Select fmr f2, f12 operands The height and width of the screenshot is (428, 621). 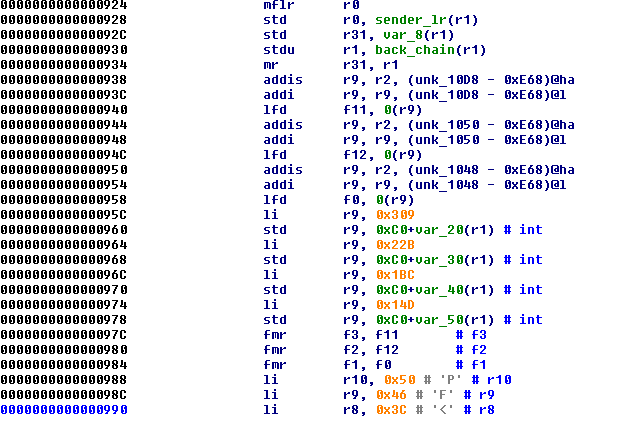(x=371, y=350)
